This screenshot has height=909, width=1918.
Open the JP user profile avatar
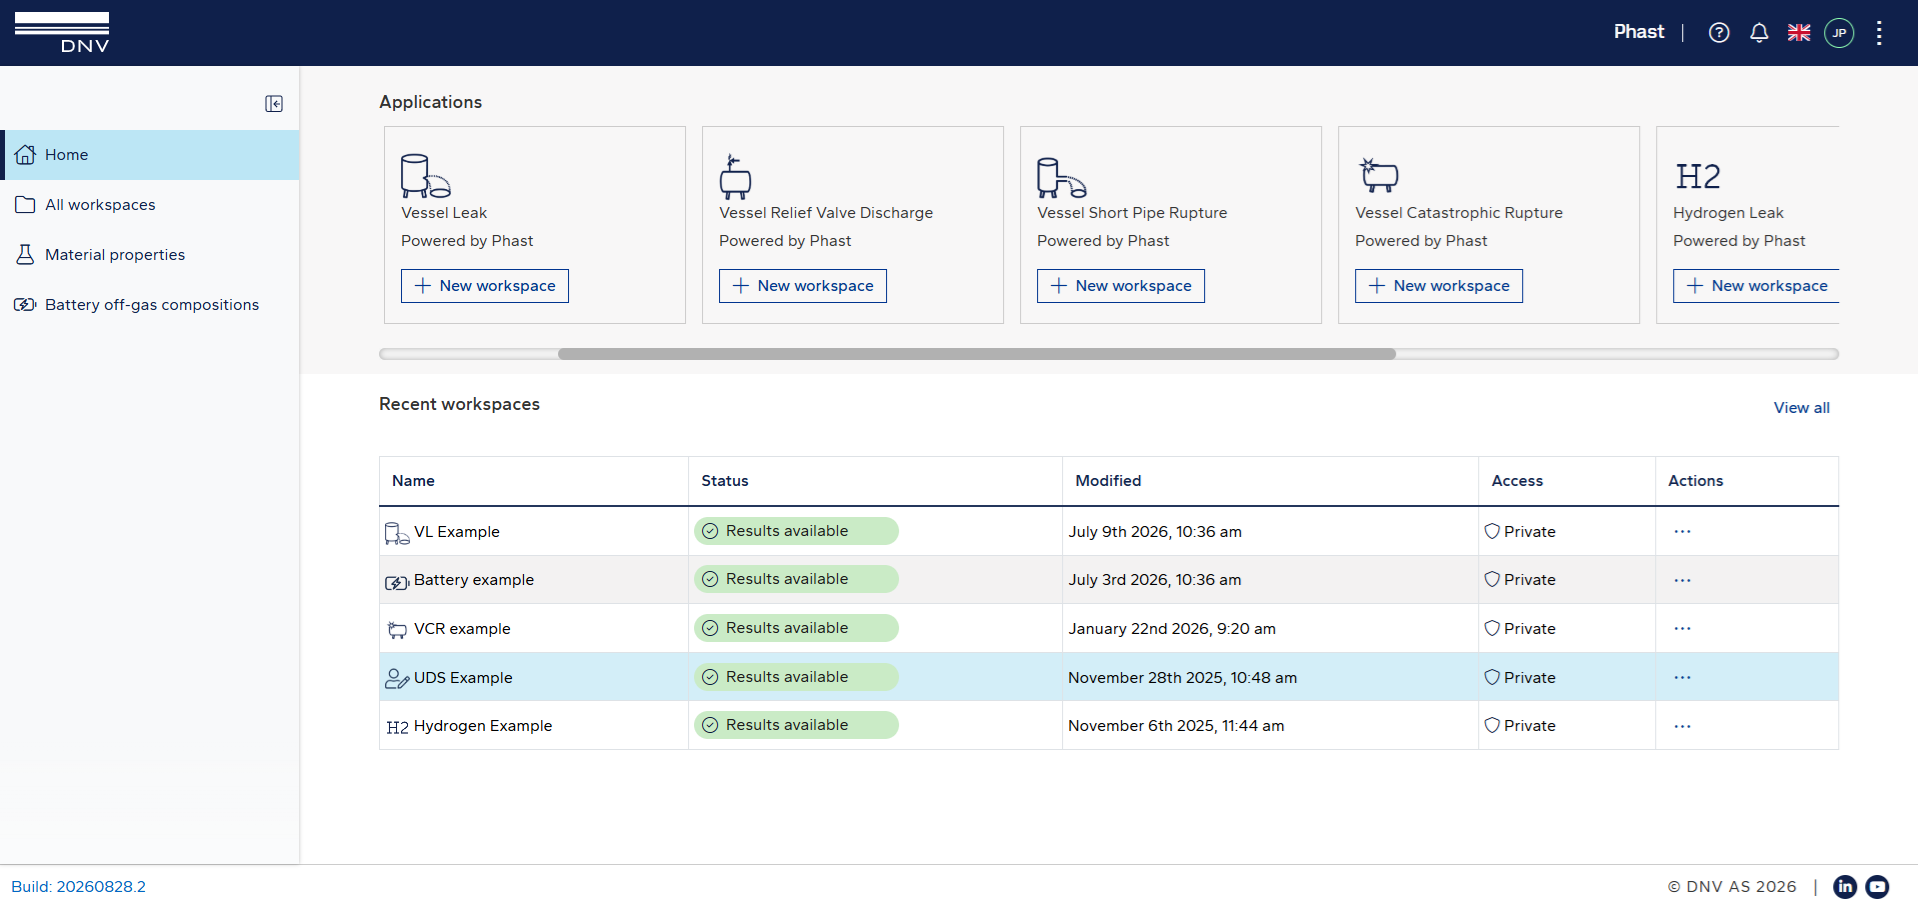(x=1839, y=33)
